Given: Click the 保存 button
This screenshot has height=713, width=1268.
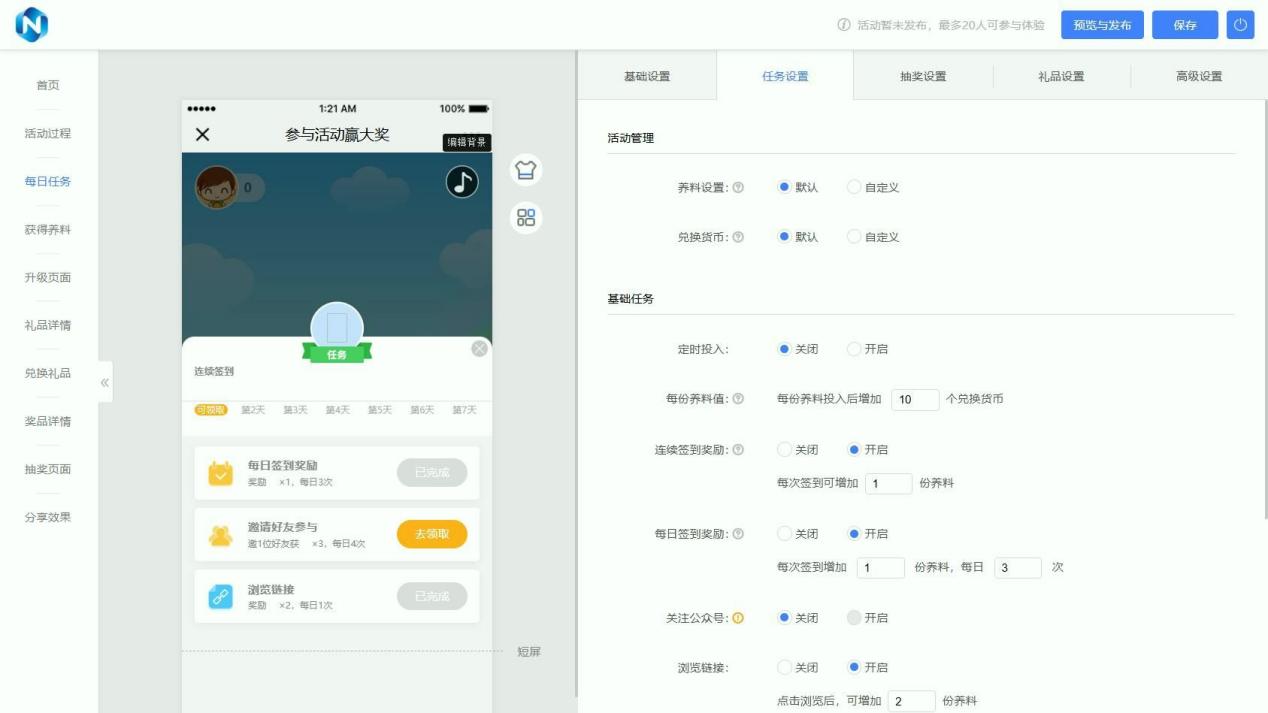Looking at the screenshot, I should point(1185,25).
